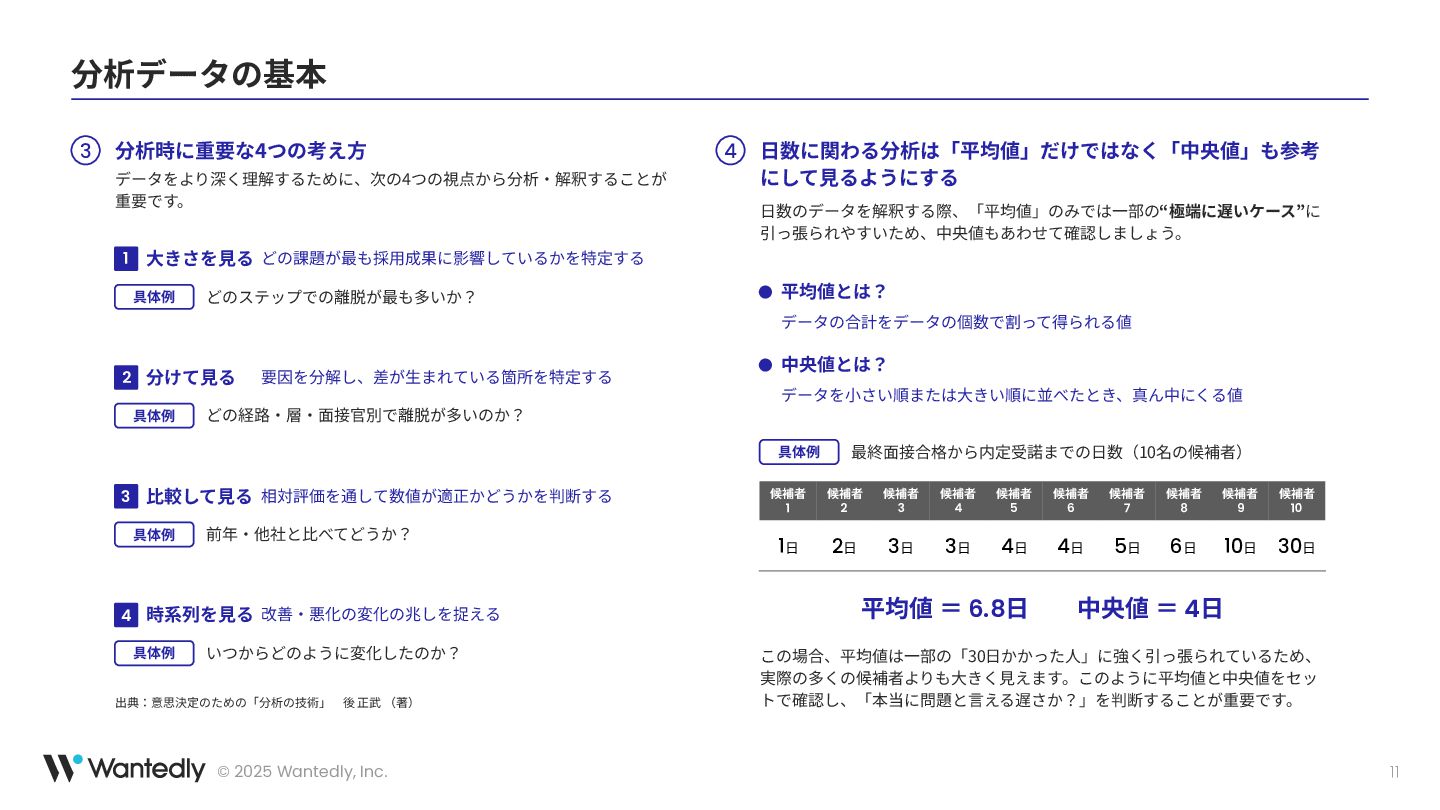Click the intro paragraph データをより深く理解するために
This screenshot has height=810, width=1440.
(x=391, y=190)
